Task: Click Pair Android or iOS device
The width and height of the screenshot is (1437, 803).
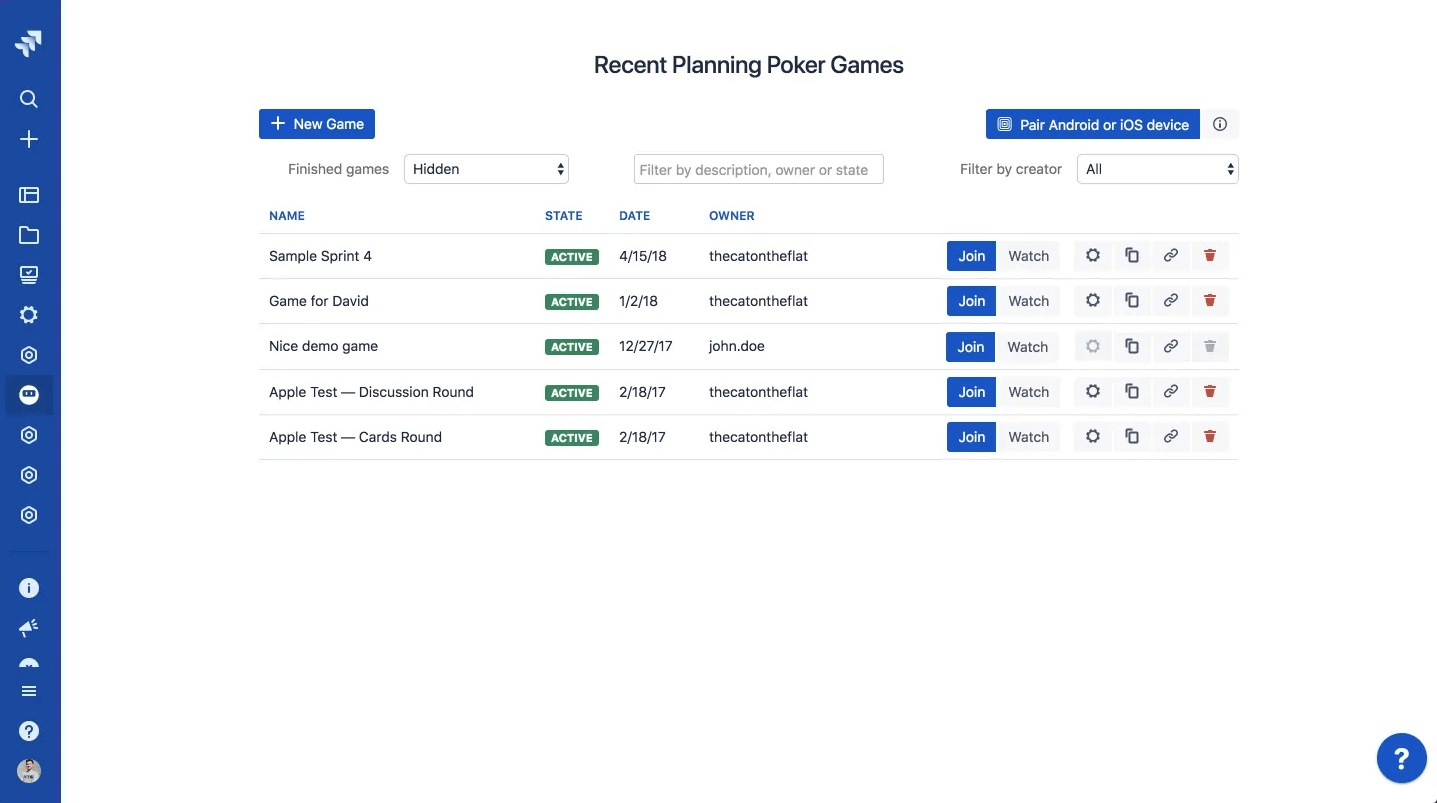Action: point(1091,124)
